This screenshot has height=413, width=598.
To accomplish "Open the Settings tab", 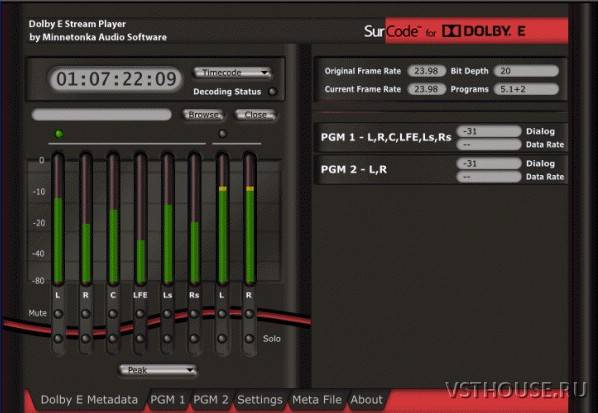I will coord(260,400).
